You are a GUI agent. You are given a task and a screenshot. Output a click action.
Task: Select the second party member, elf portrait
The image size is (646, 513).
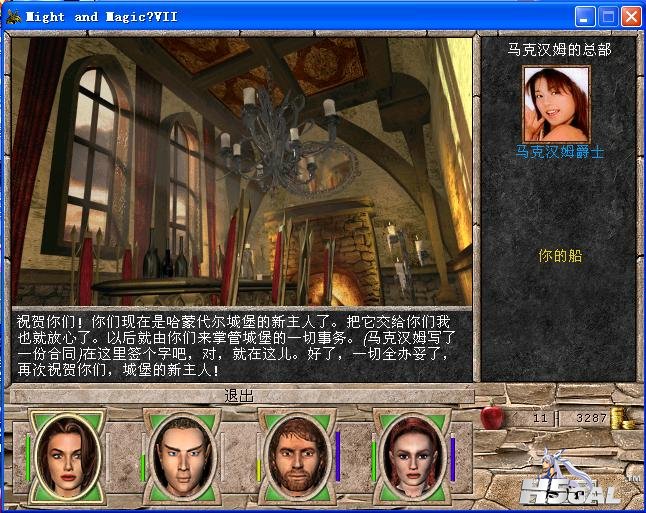[x=183, y=457]
